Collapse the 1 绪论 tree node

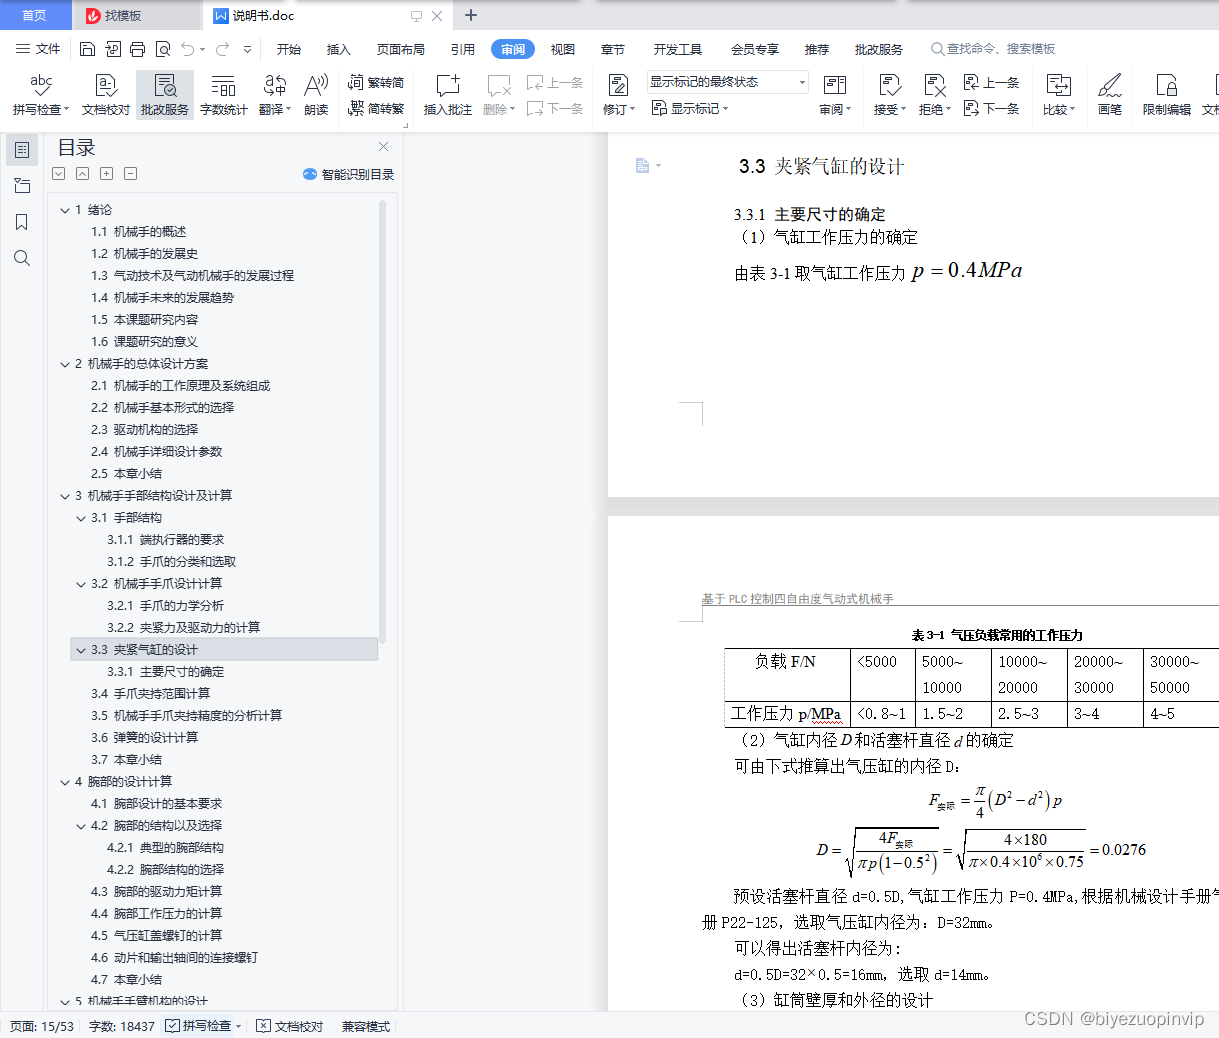[x=65, y=210]
